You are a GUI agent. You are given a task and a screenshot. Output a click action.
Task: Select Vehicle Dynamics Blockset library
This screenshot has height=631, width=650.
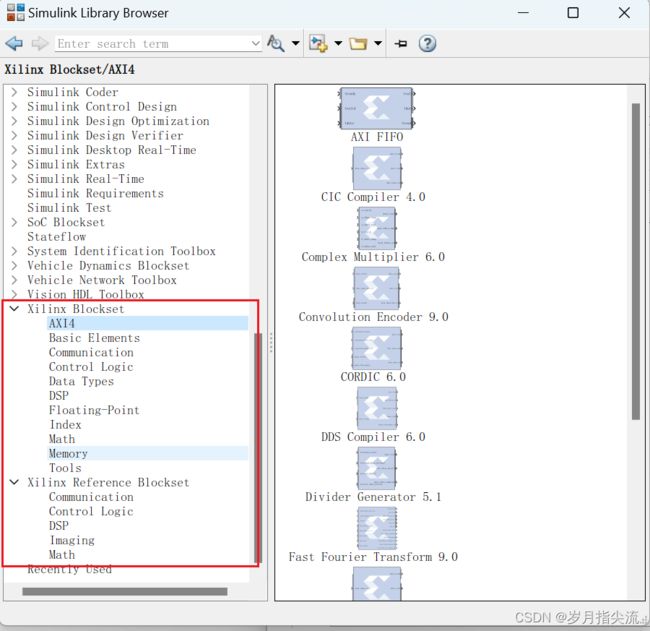click(x=108, y=265)
